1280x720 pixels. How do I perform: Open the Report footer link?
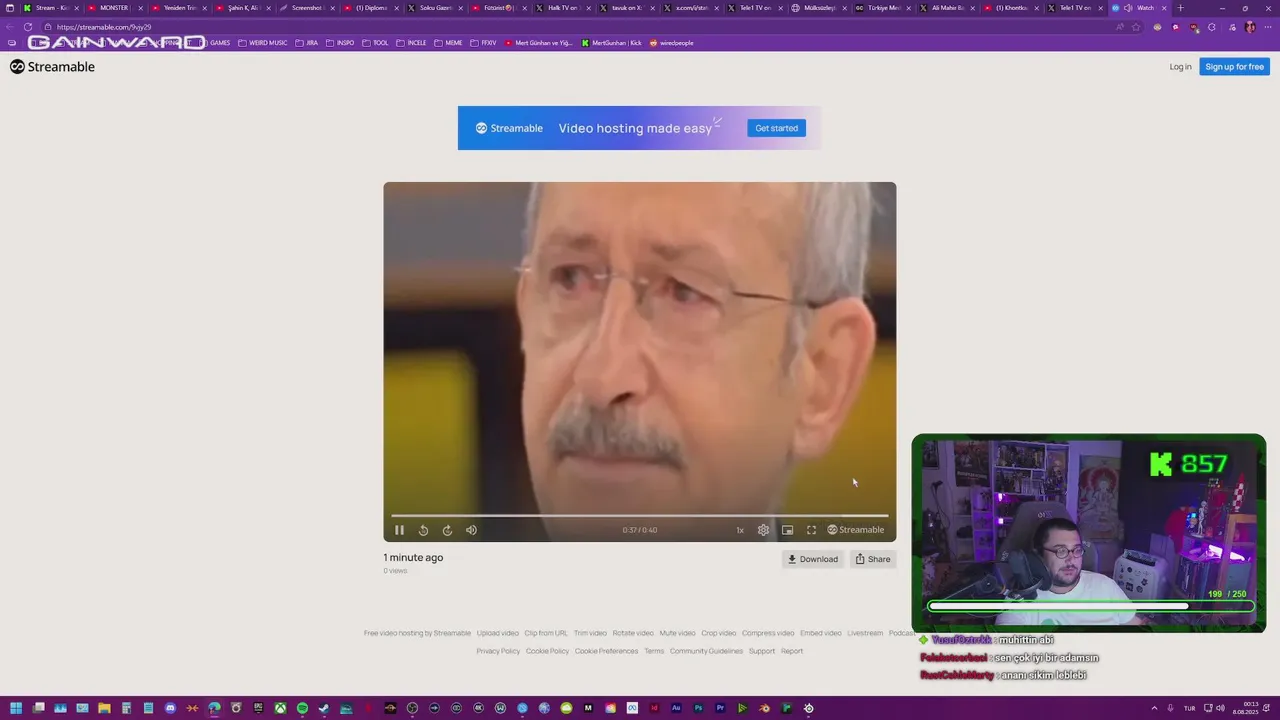point(792,651)
